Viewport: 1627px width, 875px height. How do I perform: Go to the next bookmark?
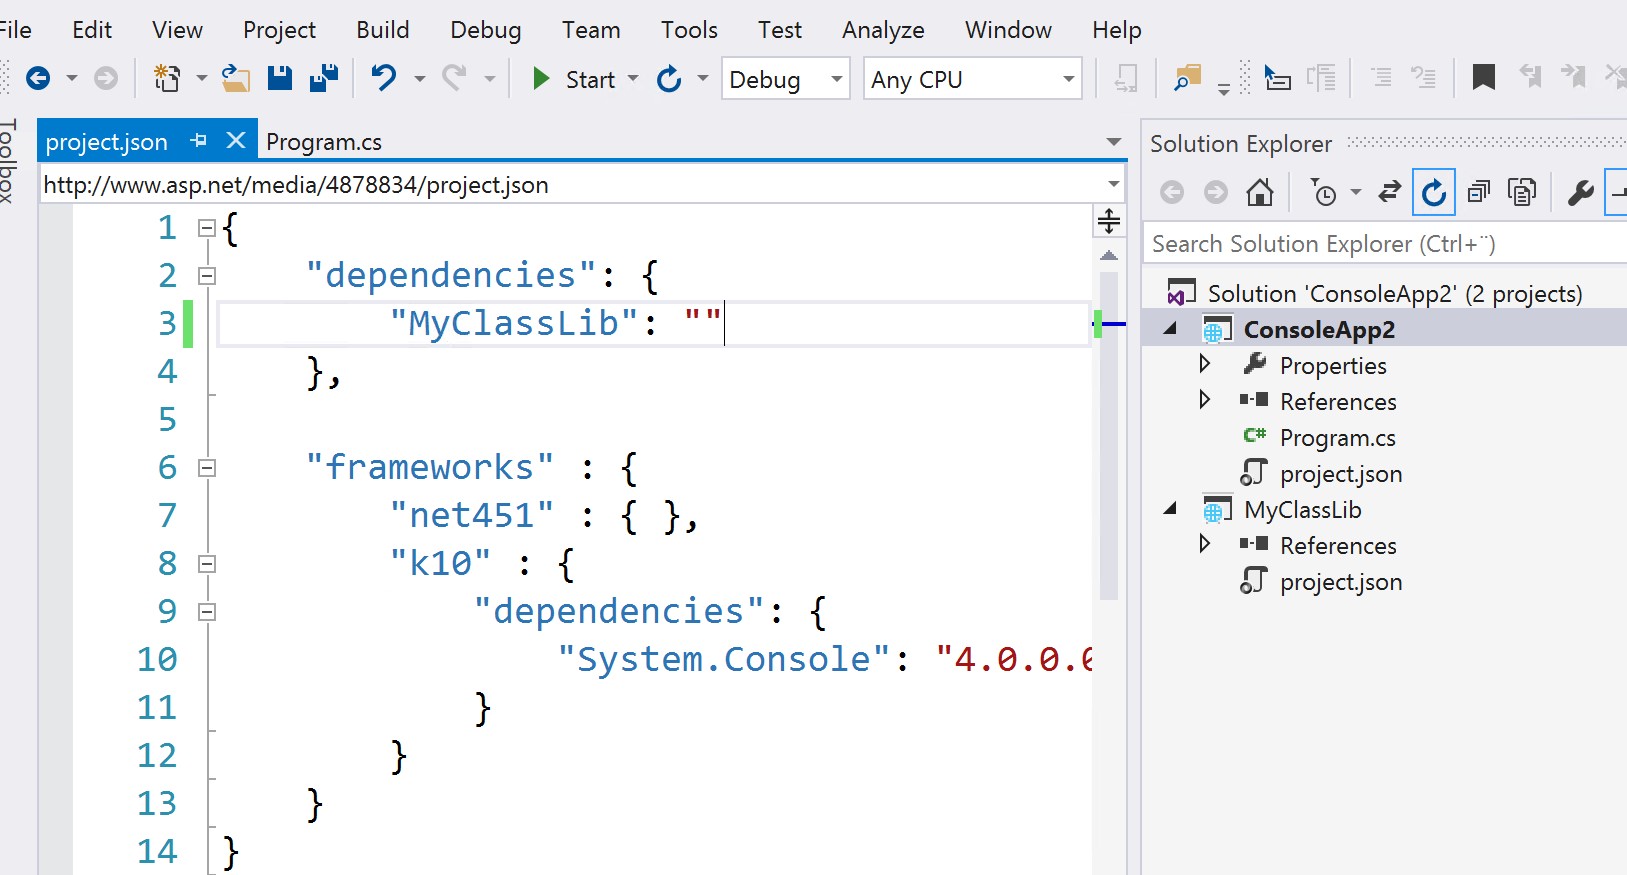click(x=1573, y=76)
